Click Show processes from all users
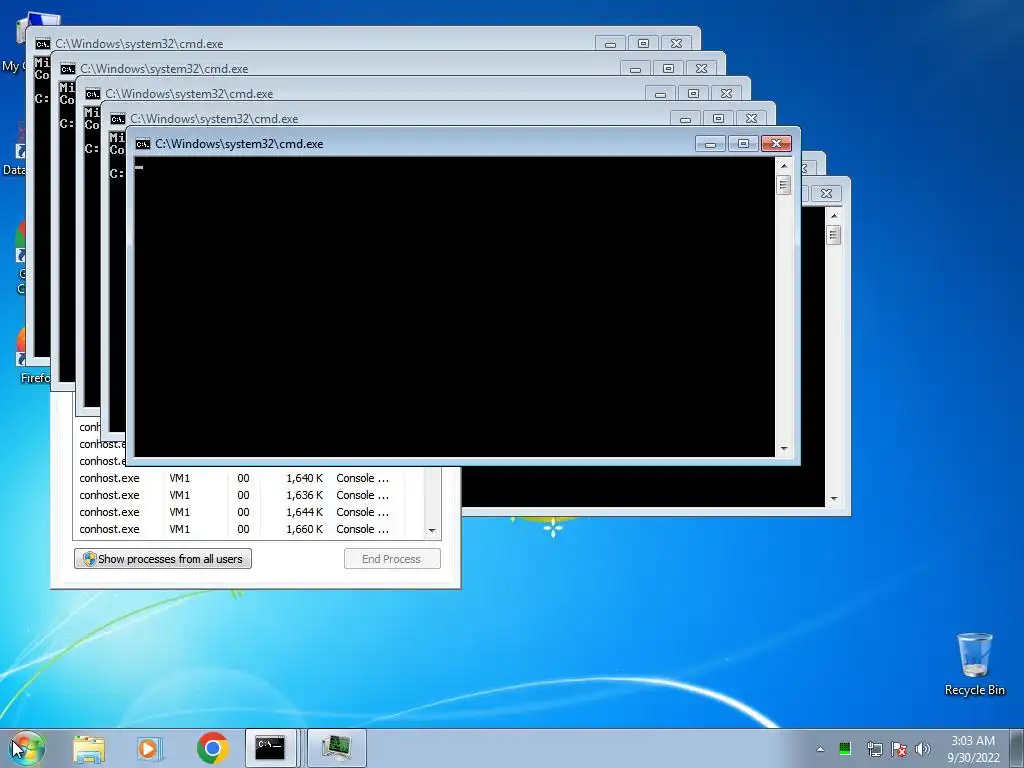Screen dimensions: 1024x768 [x=163, y=559]
